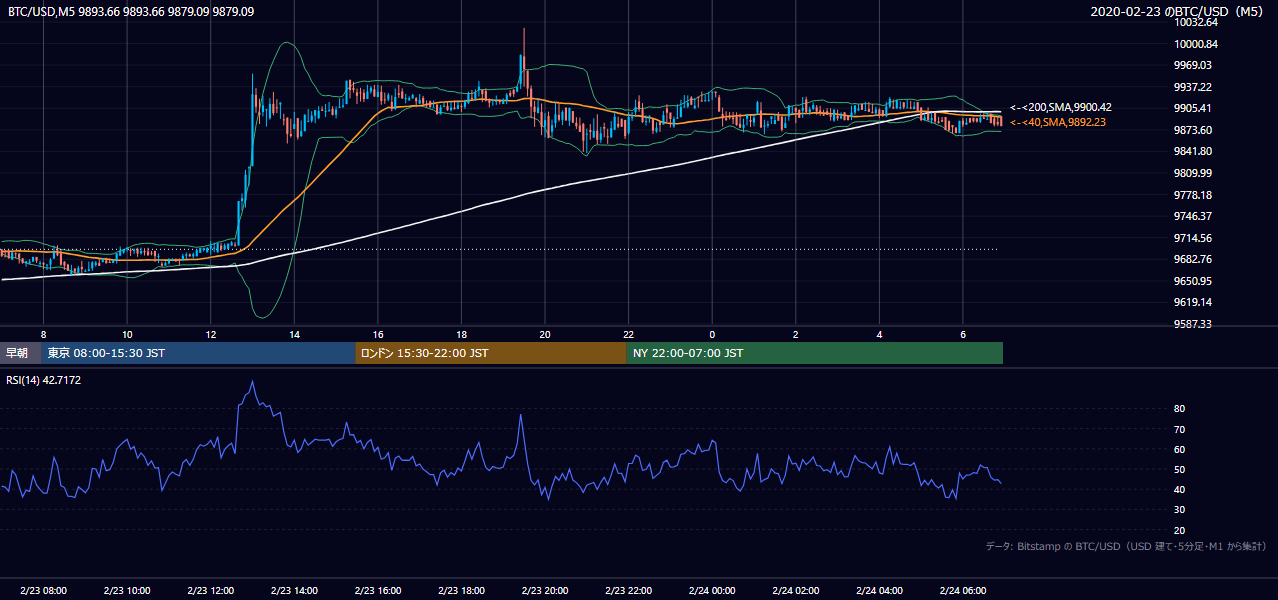Viewport: 1278px width, 600px height.
Task: Click price axis label 9969.03
Action: (x=1193, y=65)
